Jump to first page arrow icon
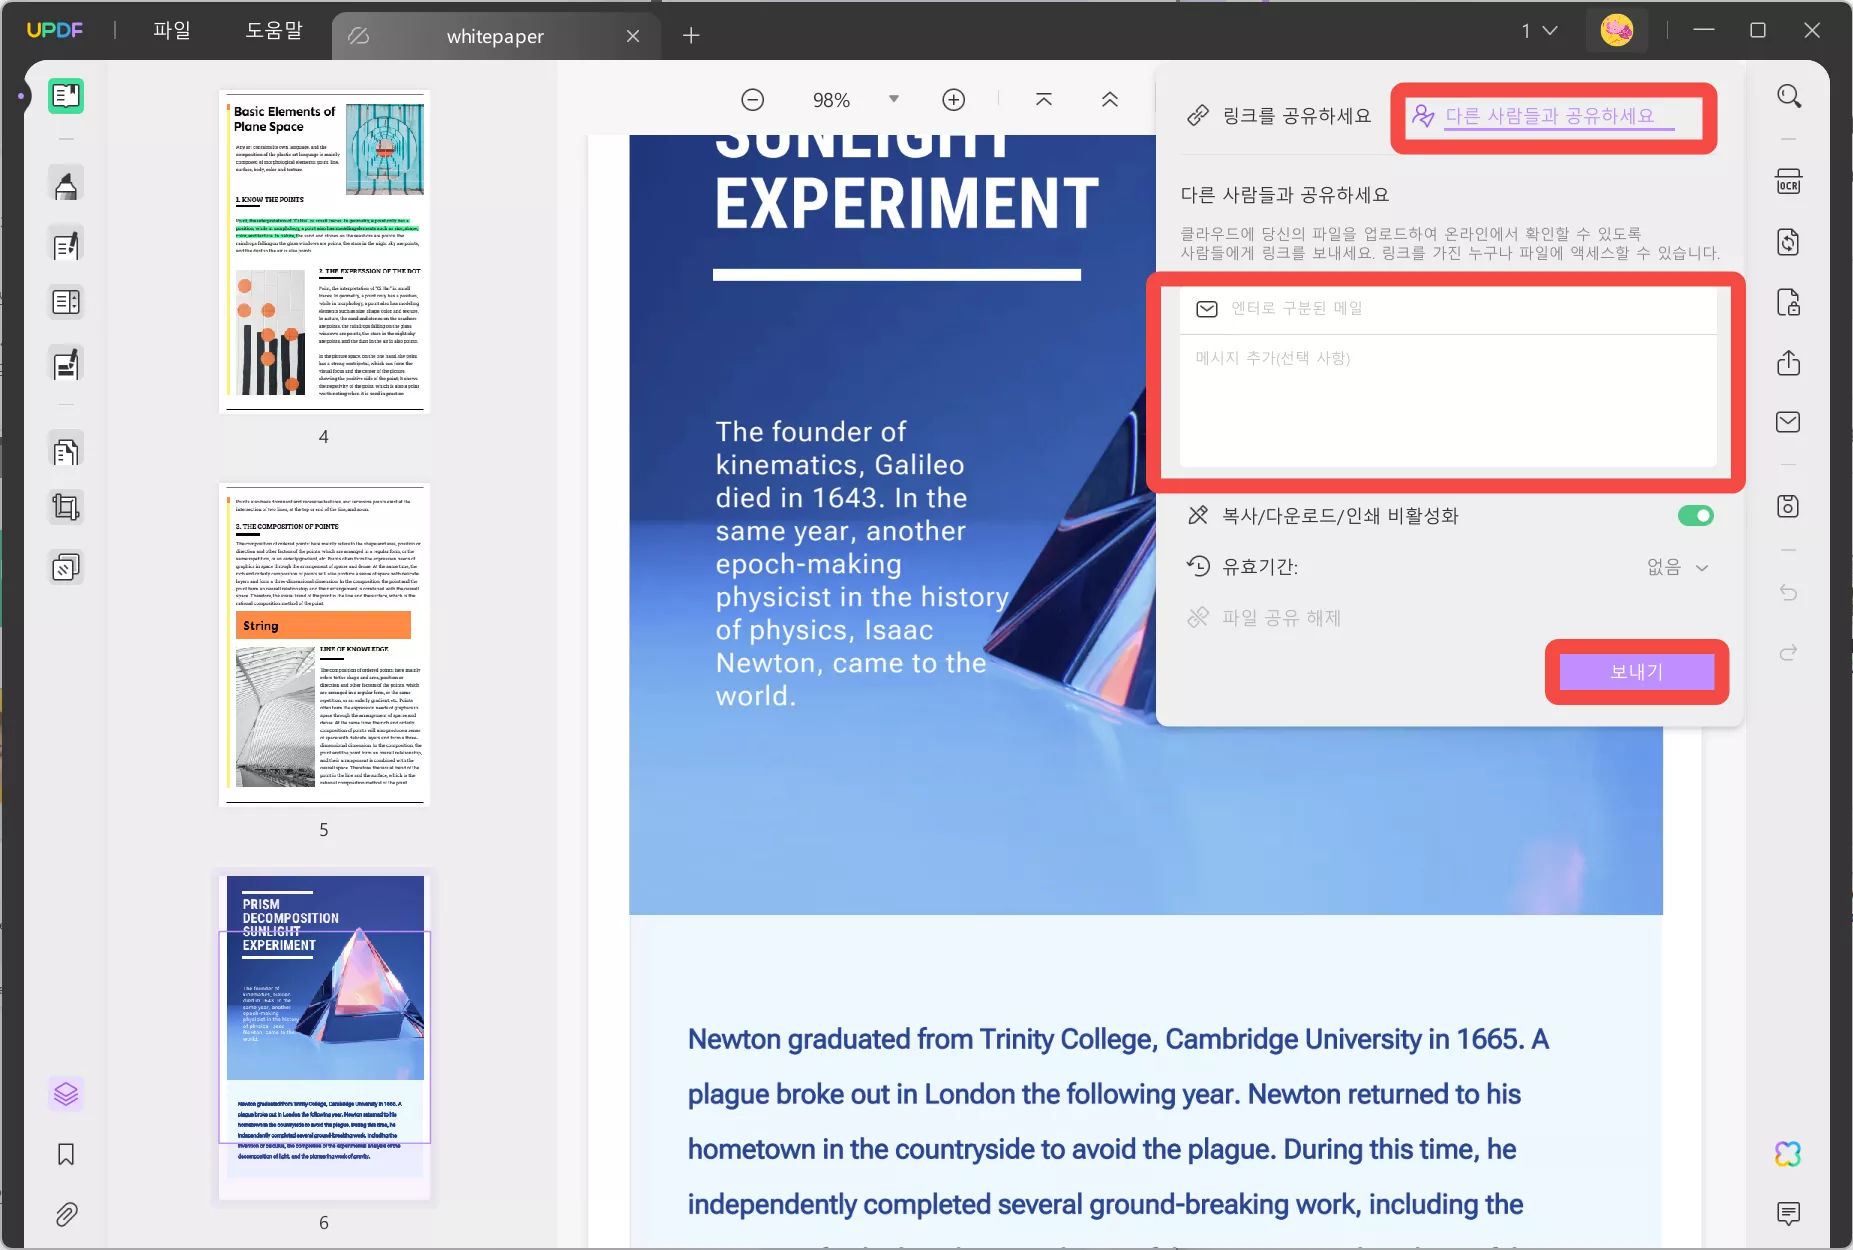 tap(1044, 100)
